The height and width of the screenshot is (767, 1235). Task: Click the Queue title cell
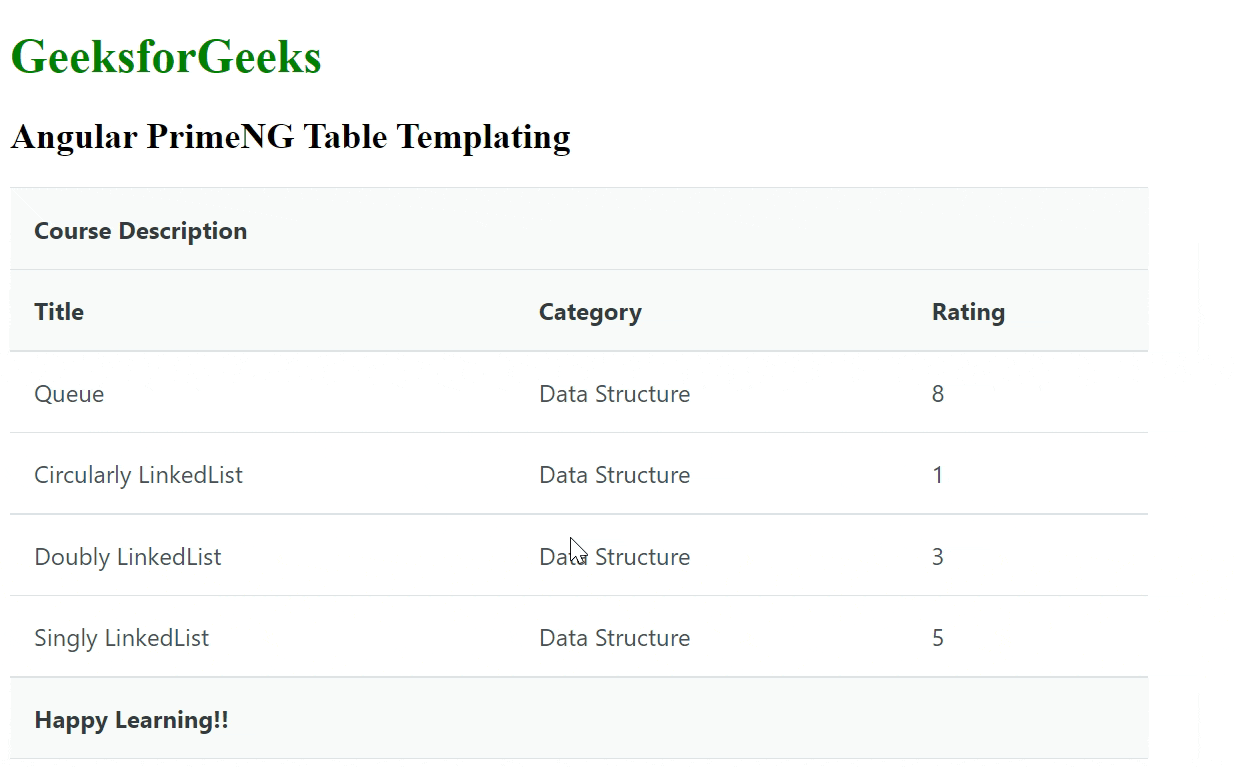69,394
